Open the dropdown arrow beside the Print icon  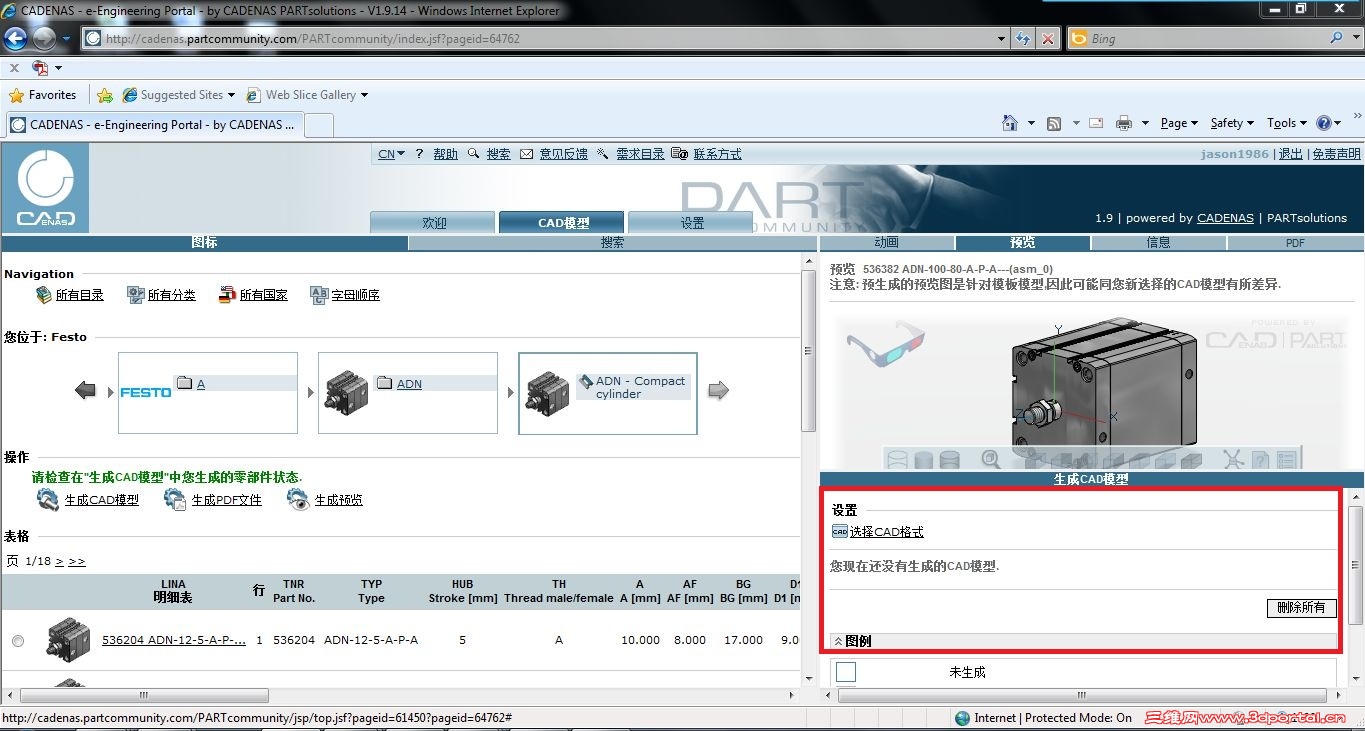(x=1145, y=123)
